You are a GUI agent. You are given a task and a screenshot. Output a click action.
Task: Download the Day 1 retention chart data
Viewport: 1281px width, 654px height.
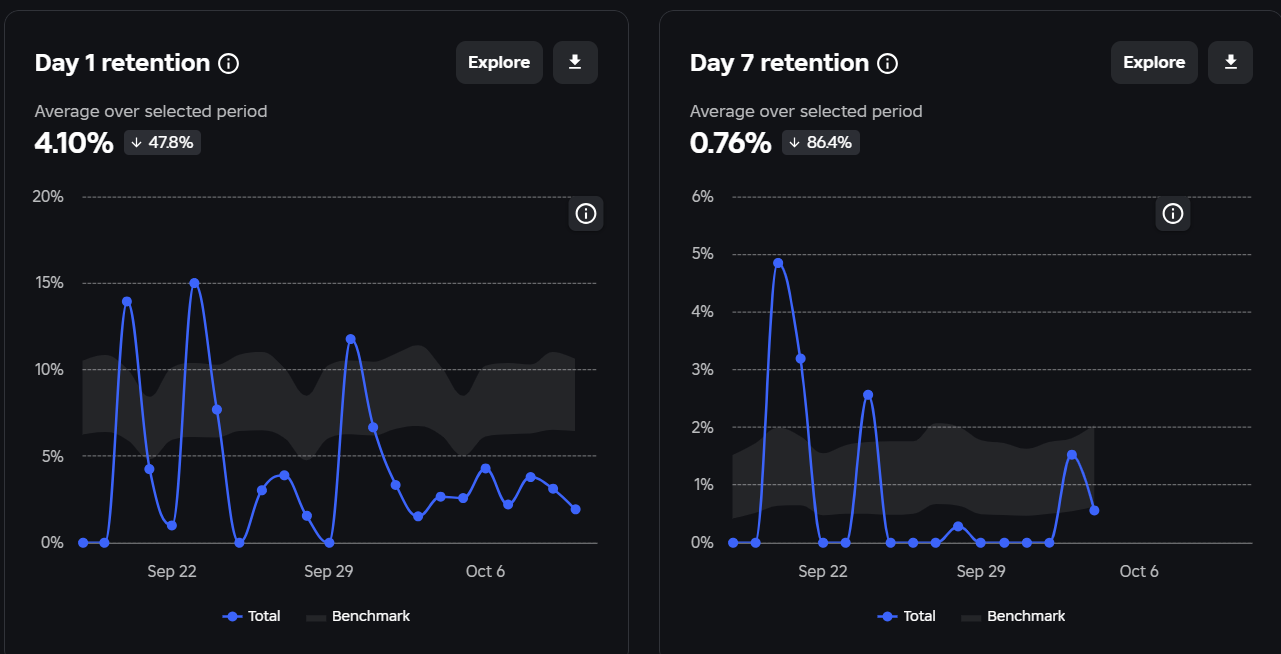click(575, 62)
